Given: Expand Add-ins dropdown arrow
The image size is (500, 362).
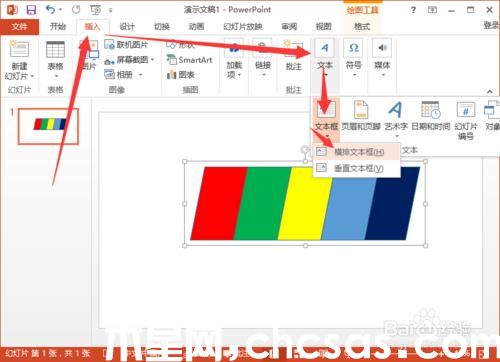Looking at the screenshot, I should point(239,74).
